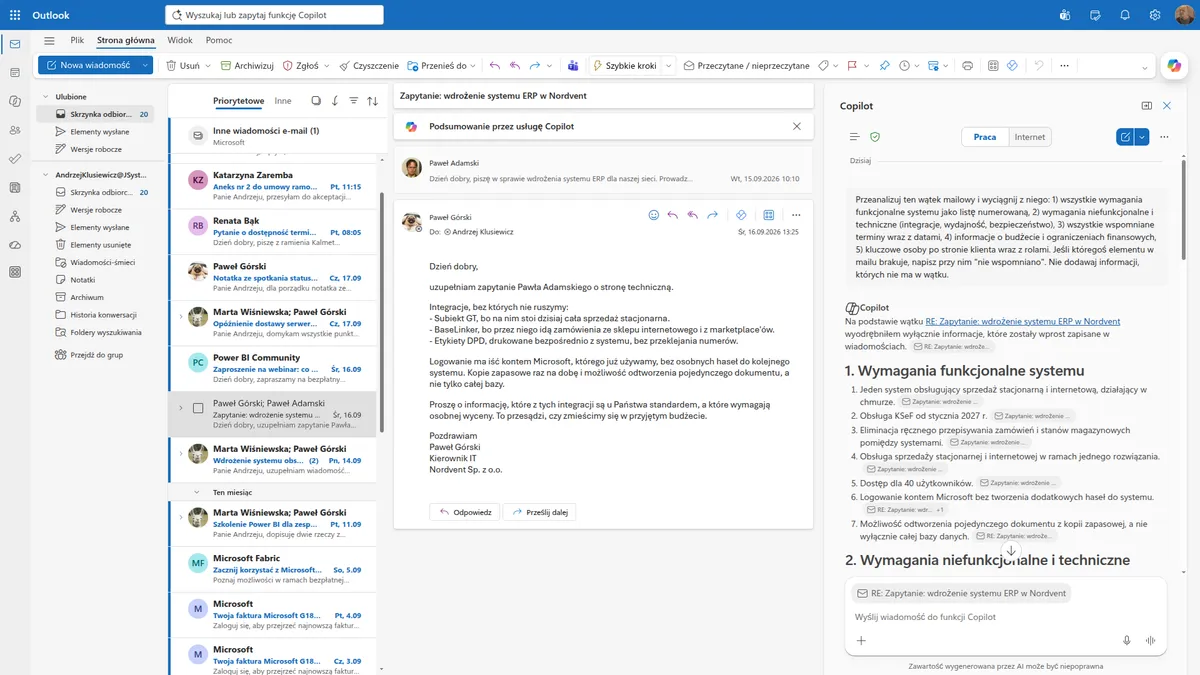Switch to the Inne inbox tab
Screen dimensions: 1200x675
click(x=283, y=101)
